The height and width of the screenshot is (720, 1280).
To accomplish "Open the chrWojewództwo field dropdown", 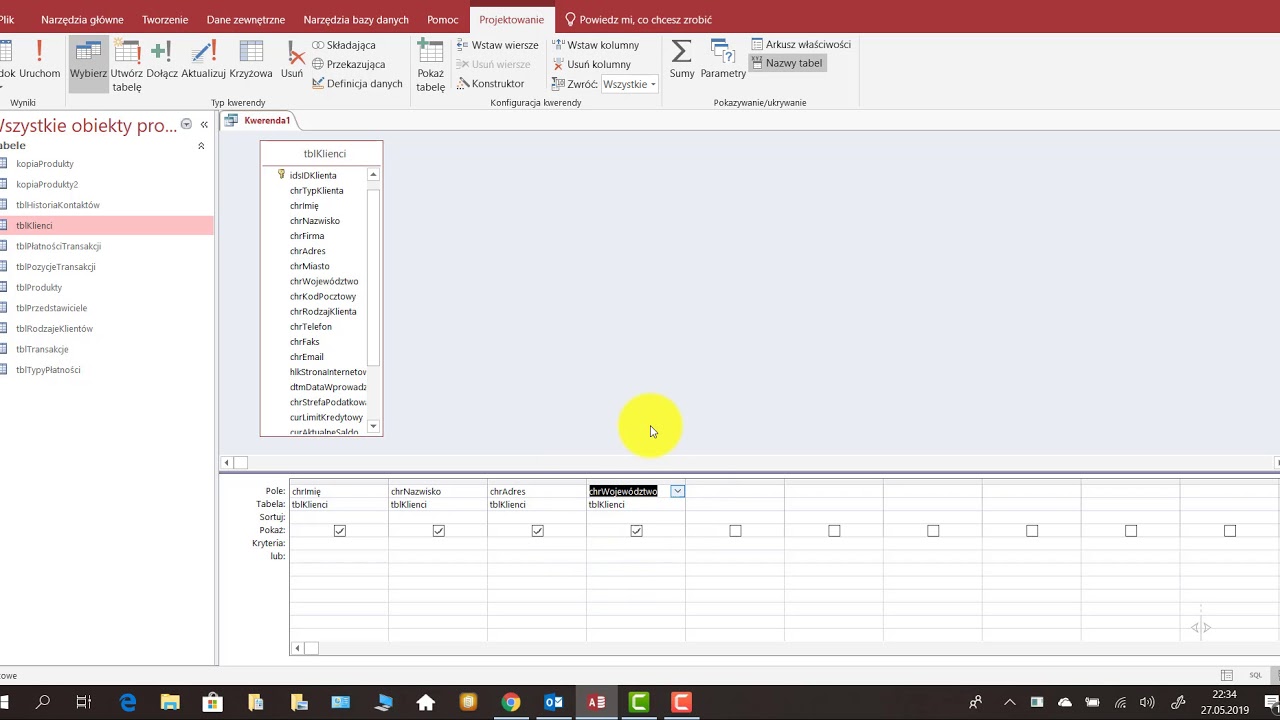I will [x=677, y=491].
